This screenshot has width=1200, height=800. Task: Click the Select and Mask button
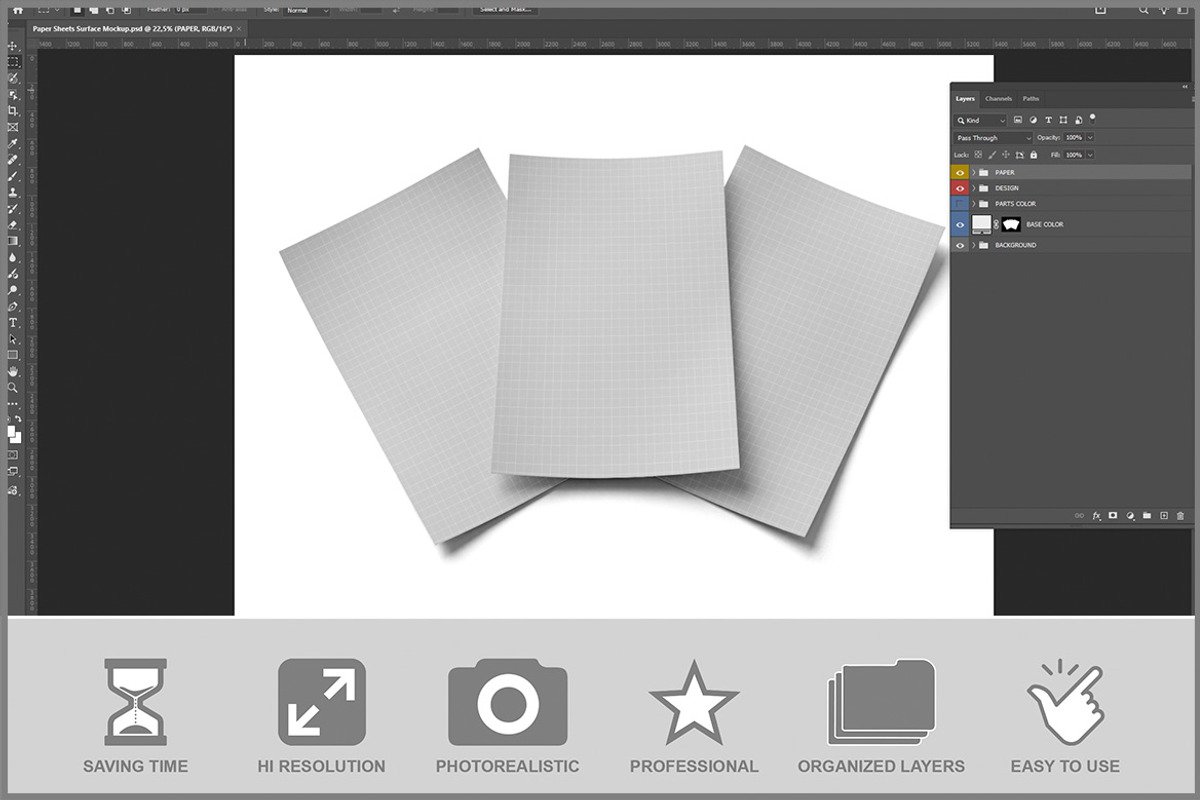(x=505, y=9)
